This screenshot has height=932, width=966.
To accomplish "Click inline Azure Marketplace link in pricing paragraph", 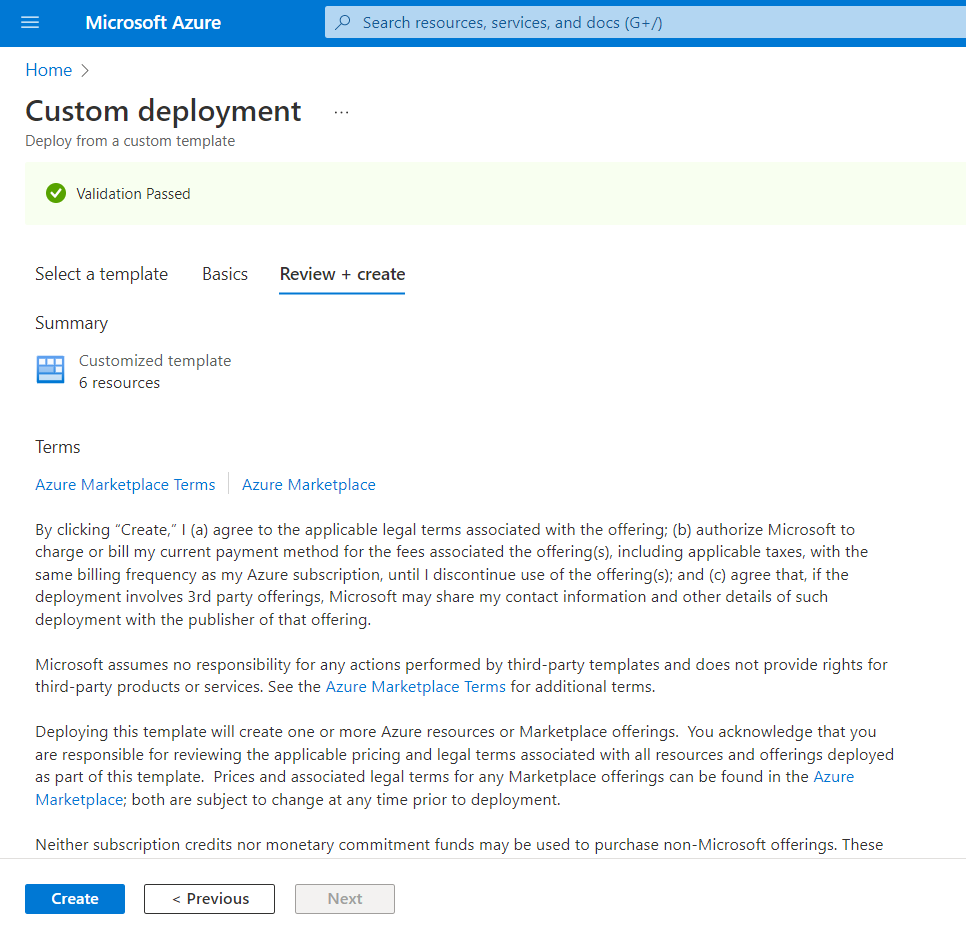I will pos(833,776).
